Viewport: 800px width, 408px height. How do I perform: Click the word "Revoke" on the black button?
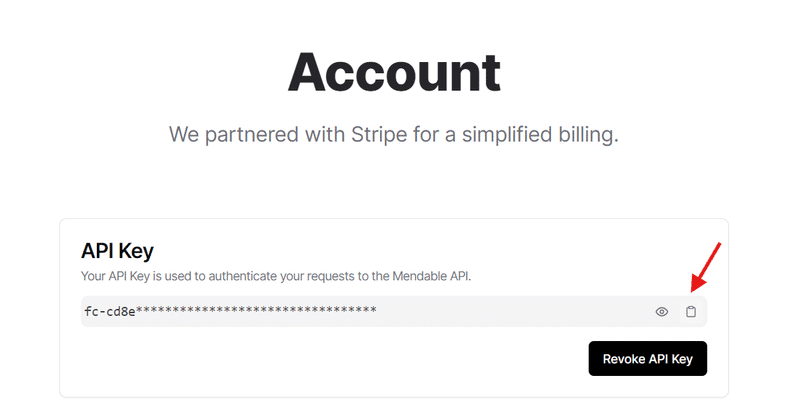point(624,358)
